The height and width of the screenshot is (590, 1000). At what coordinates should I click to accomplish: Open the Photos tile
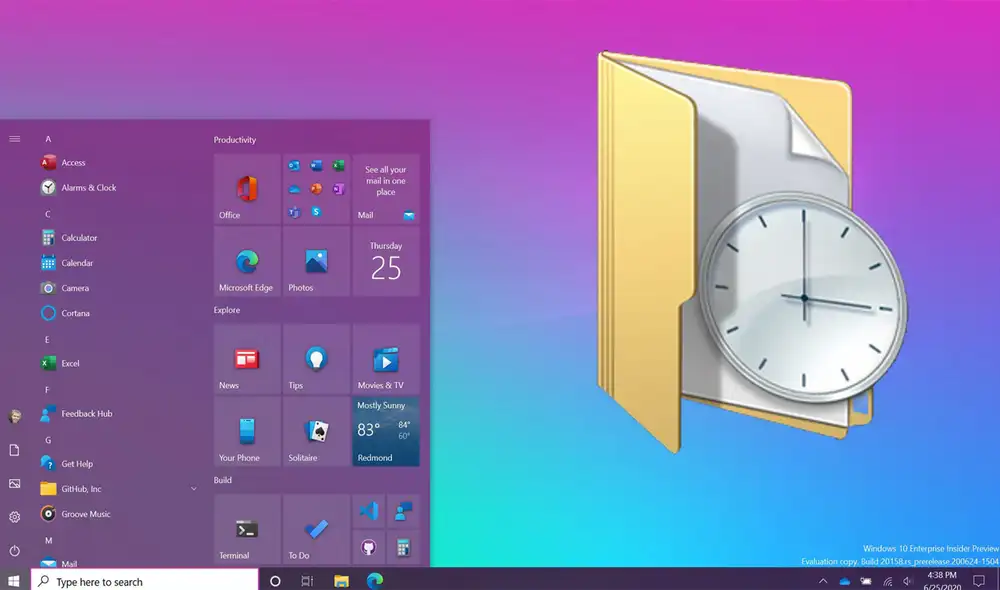(316, 262)
